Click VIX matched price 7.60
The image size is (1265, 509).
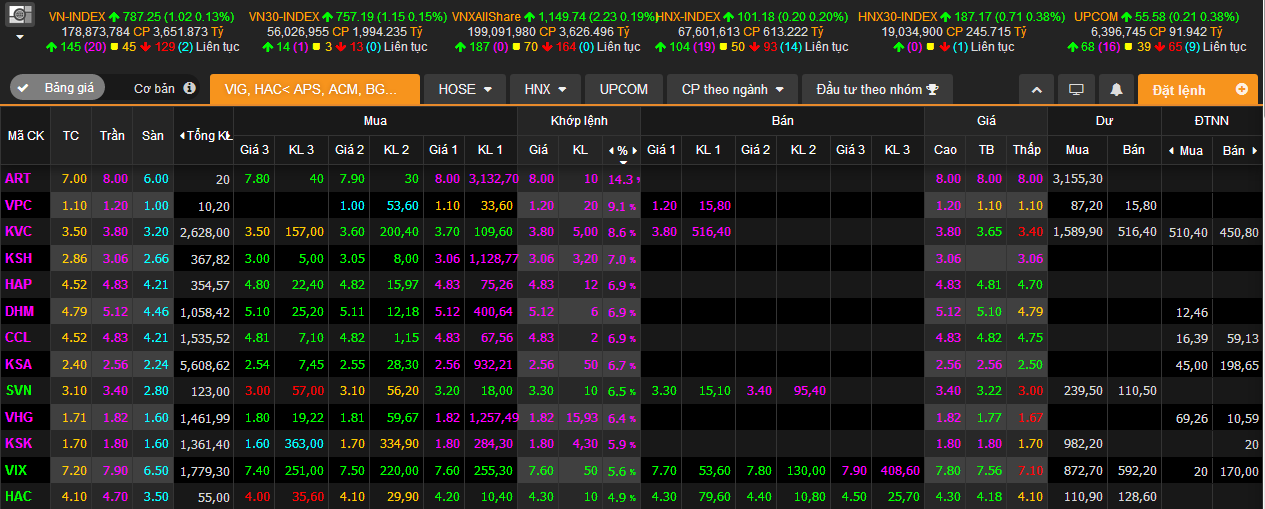pos(541,470)
